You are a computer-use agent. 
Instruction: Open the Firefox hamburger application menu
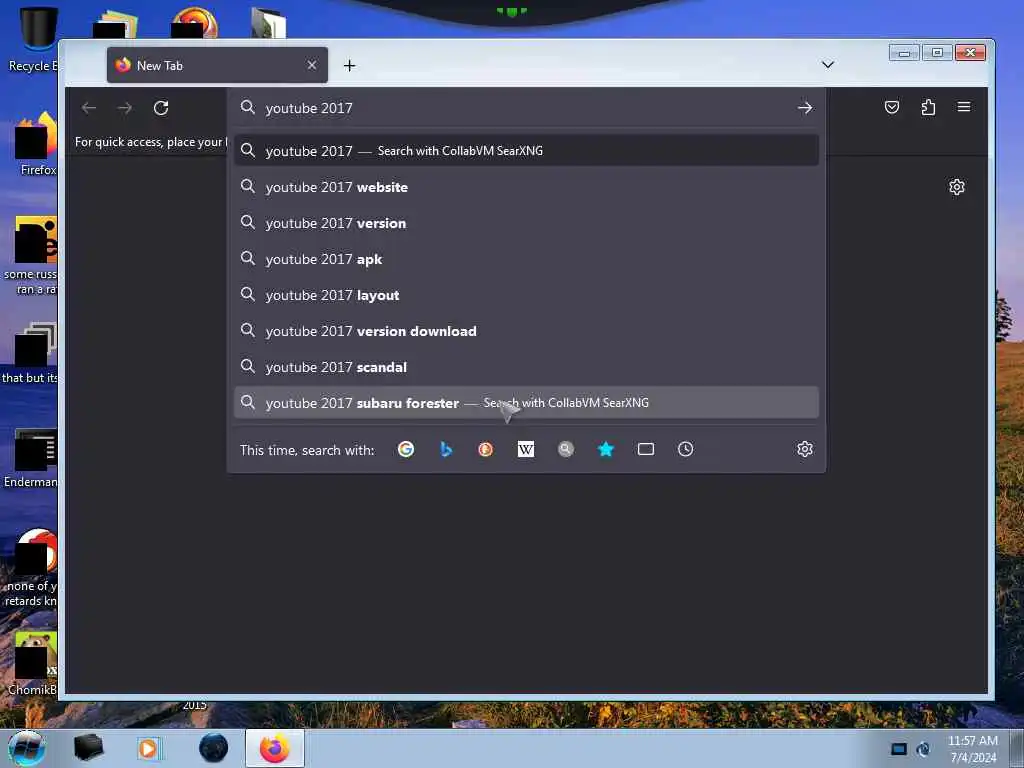[964, 107]
